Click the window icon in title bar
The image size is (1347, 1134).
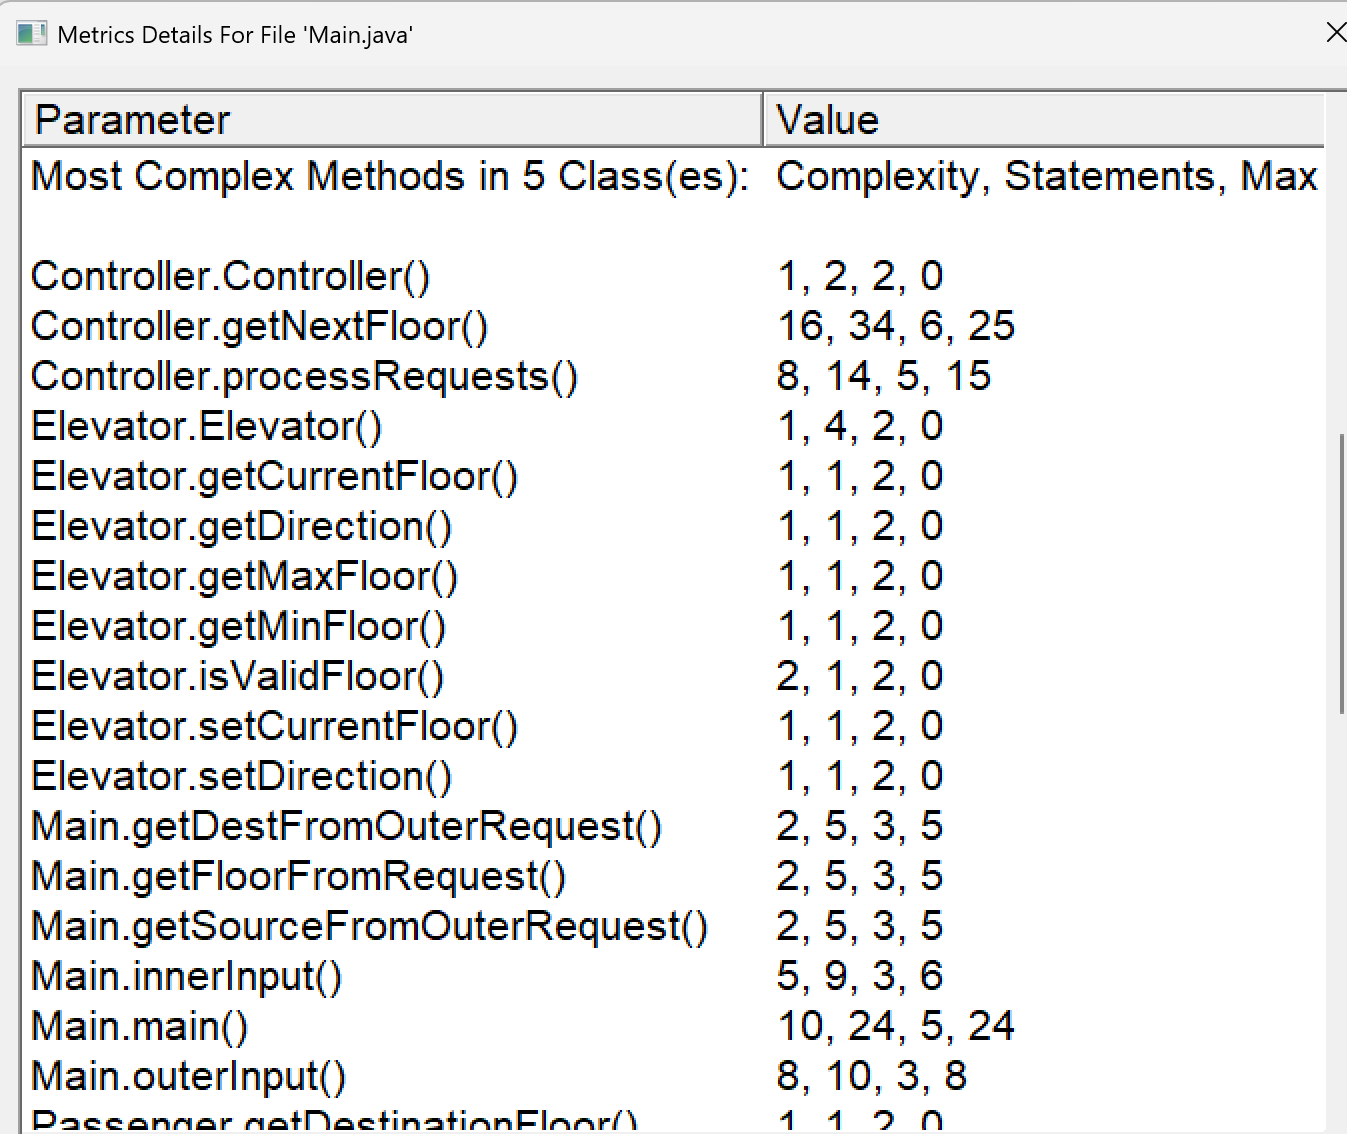pyautogui.click(x=31, y=34)
